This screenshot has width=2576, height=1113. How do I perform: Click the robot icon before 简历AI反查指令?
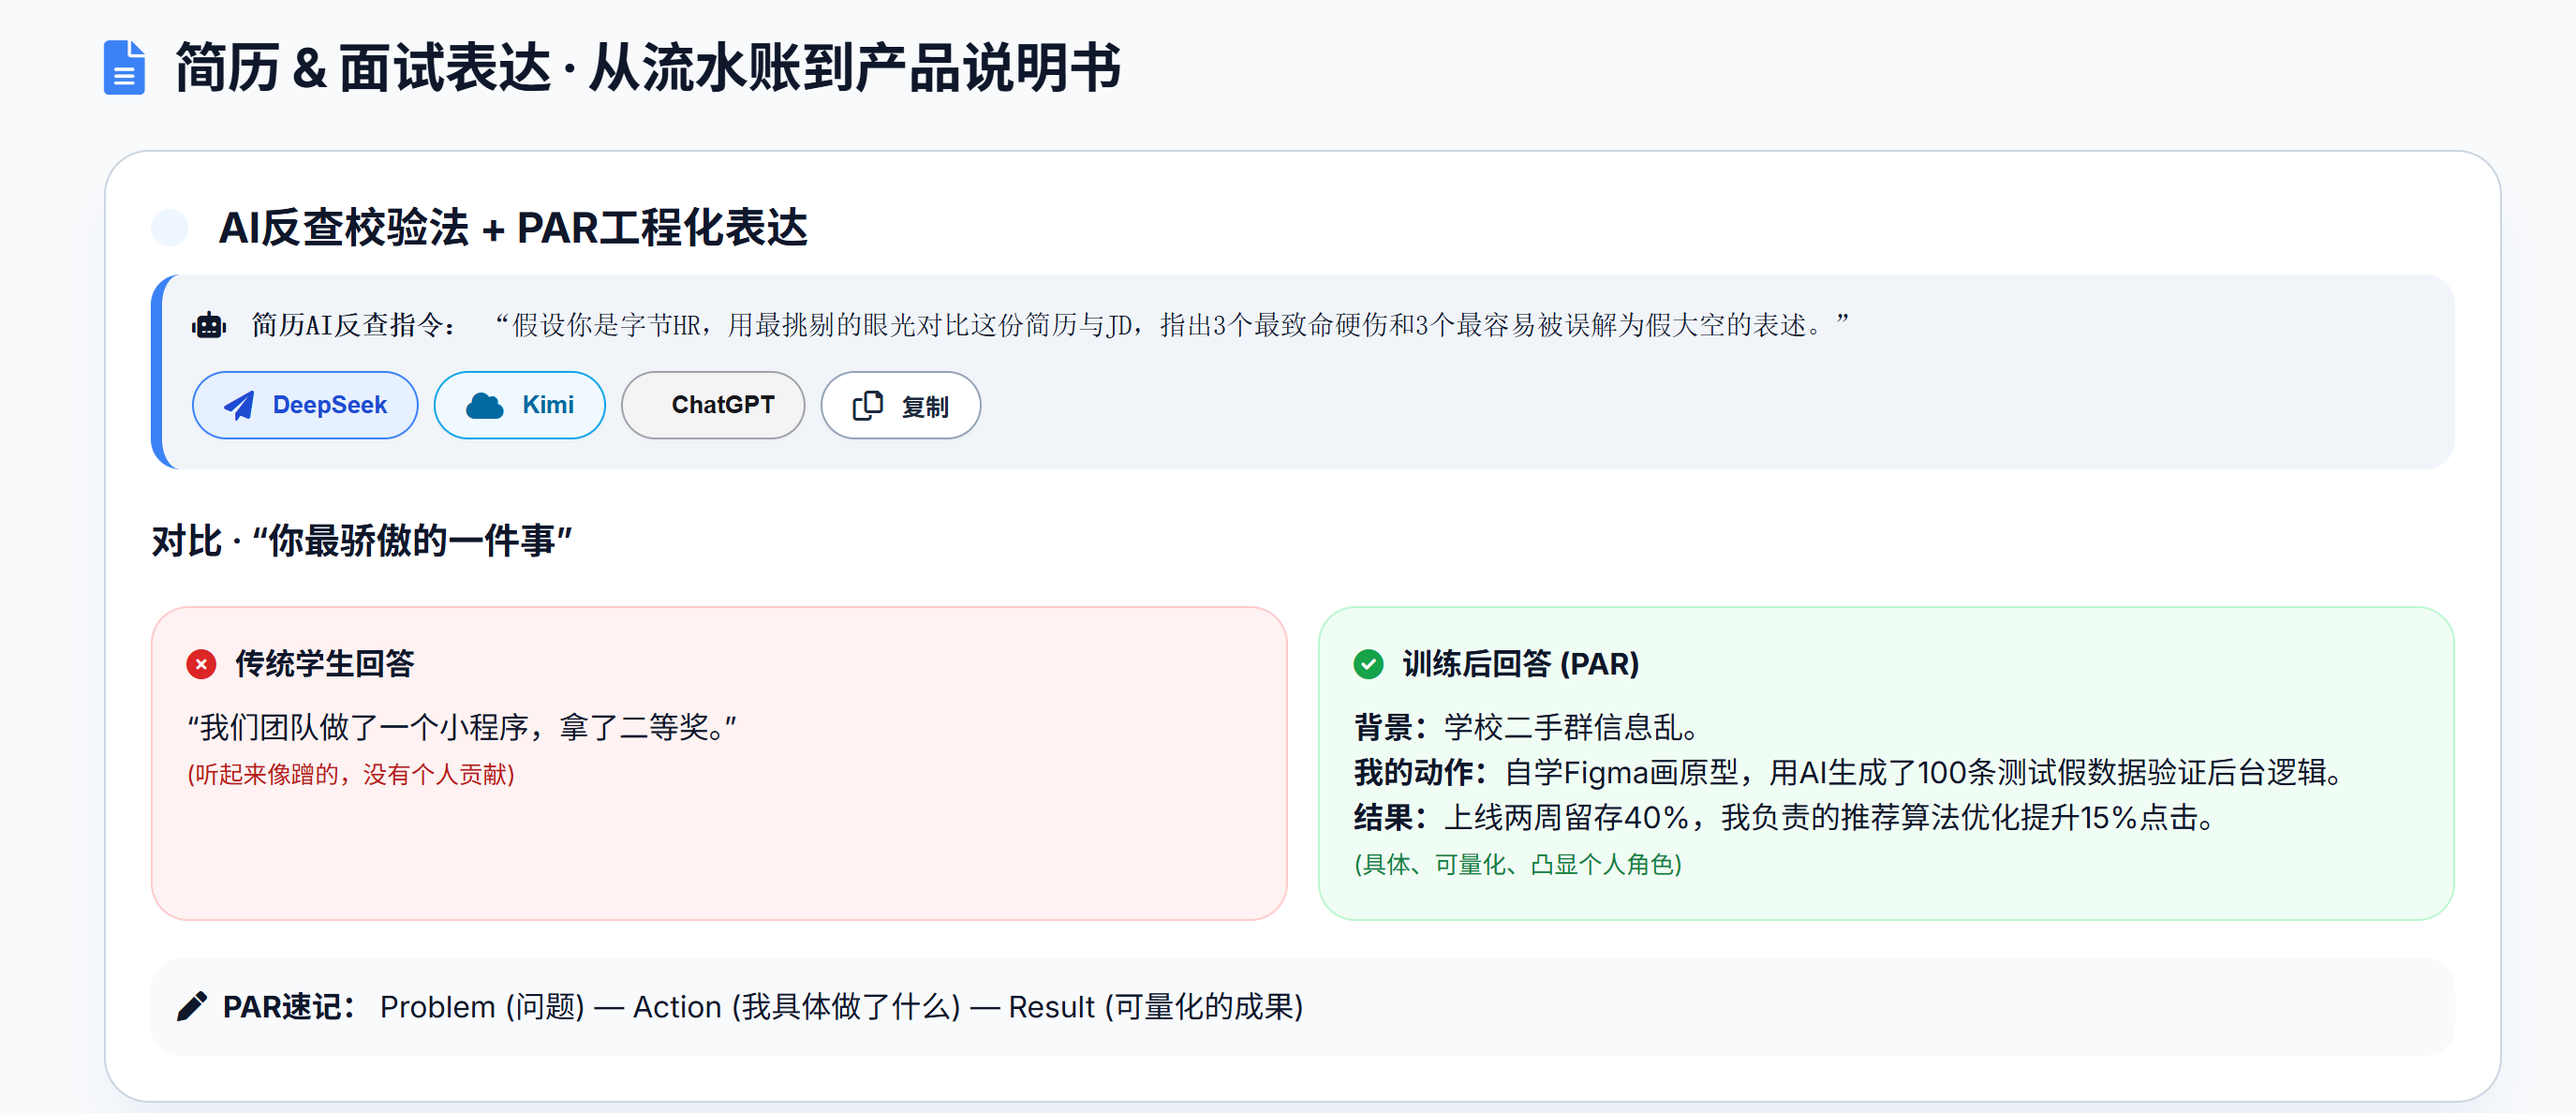(209, 325)
